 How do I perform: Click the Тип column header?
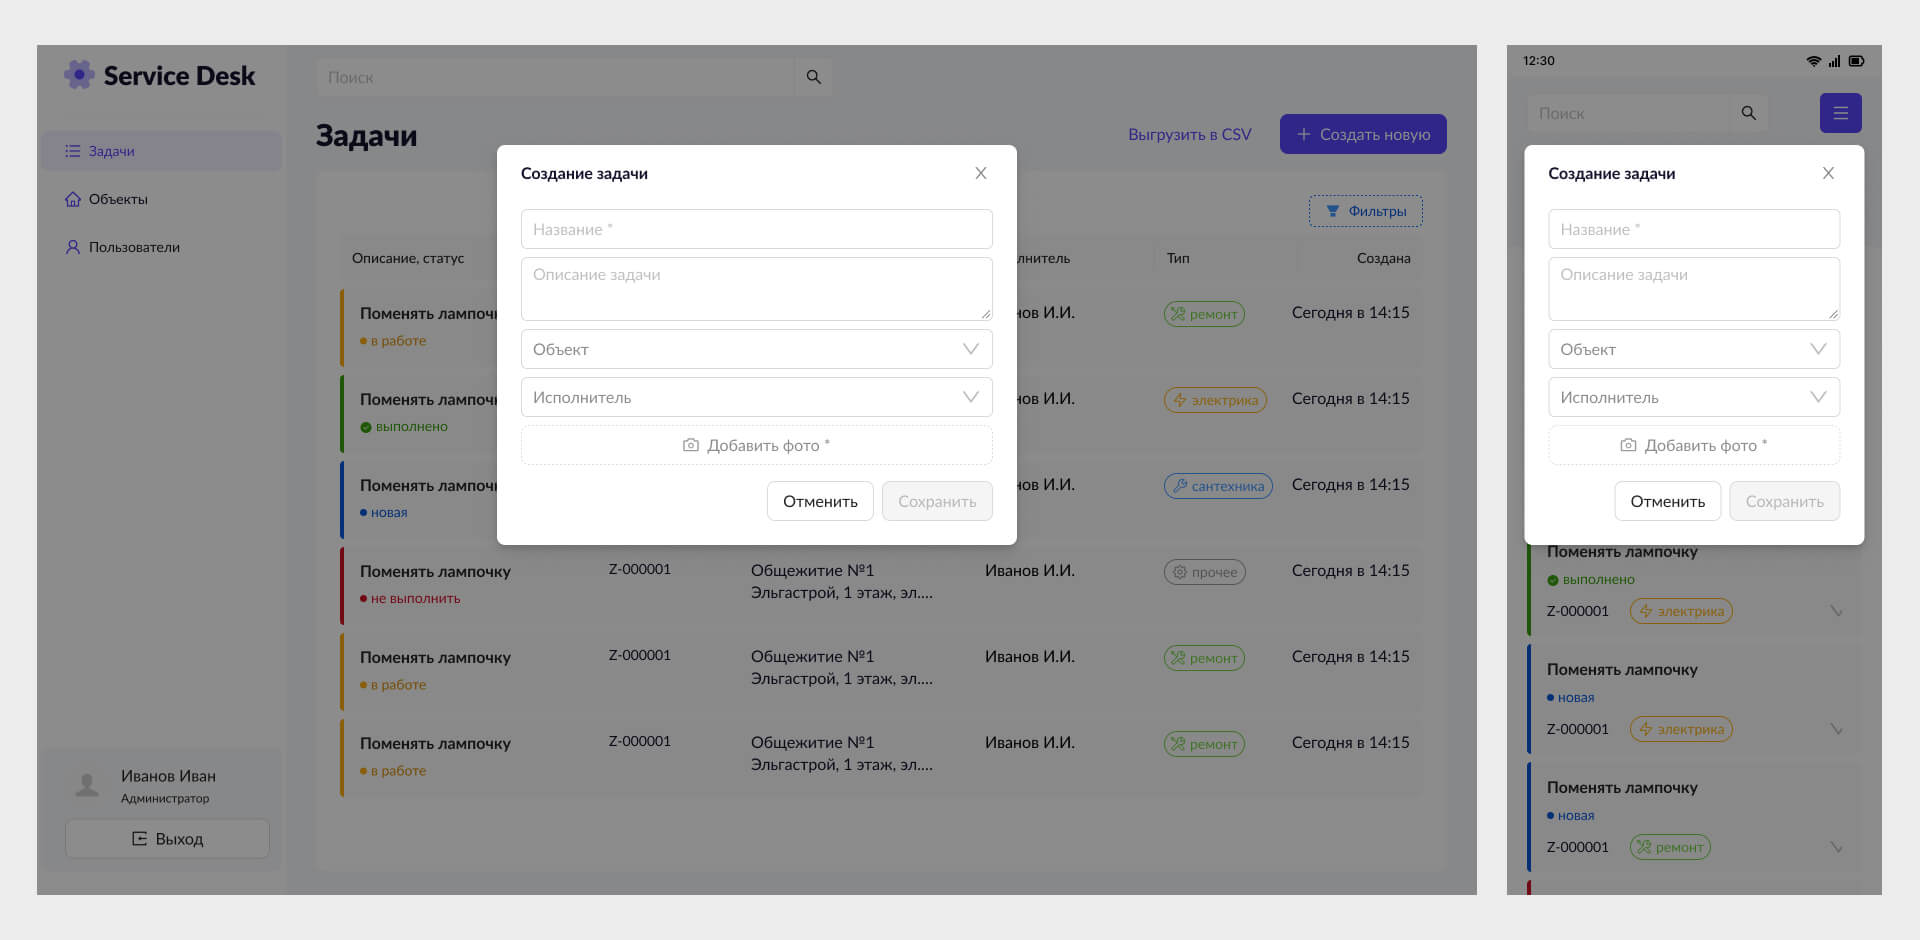coord(1178,258)
